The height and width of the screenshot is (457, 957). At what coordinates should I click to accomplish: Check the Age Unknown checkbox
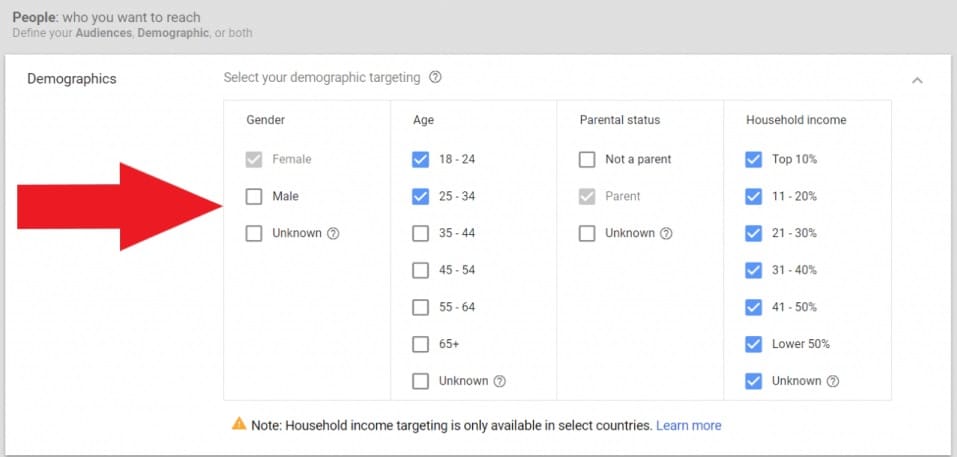pos(421,381)
